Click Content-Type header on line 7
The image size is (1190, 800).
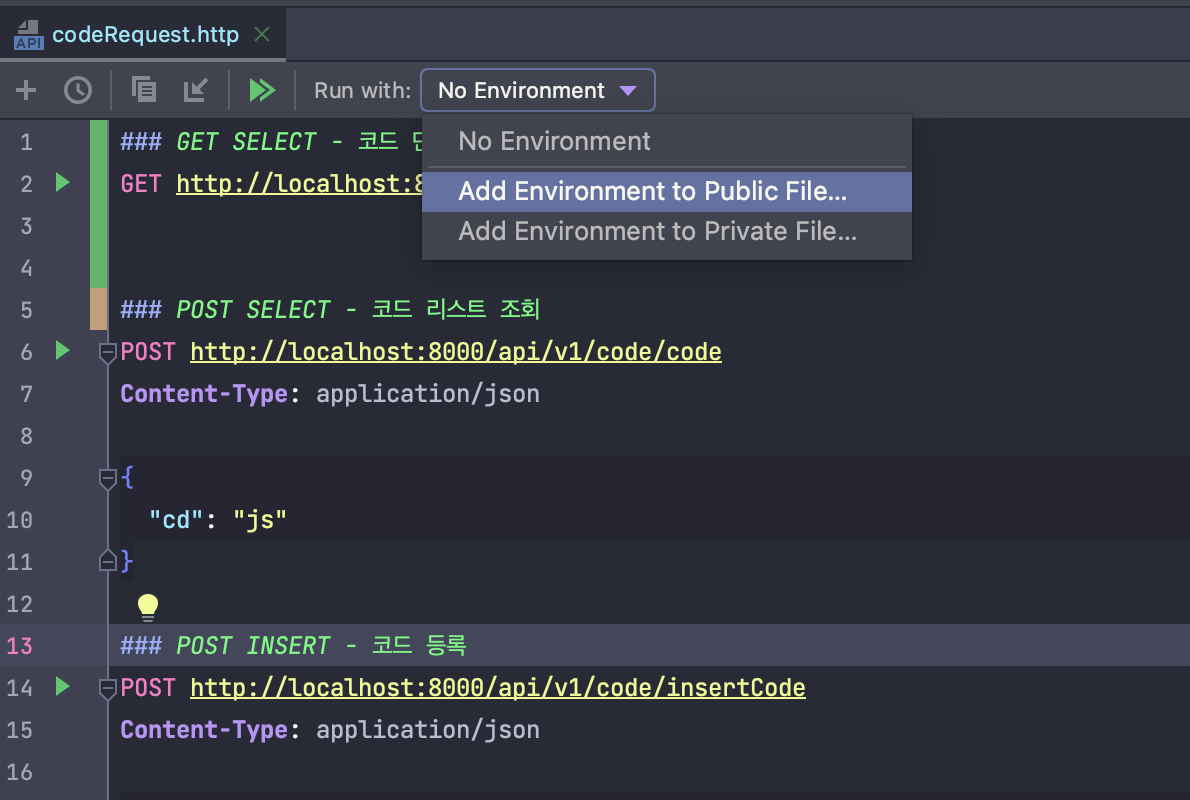tap(204, 394)
